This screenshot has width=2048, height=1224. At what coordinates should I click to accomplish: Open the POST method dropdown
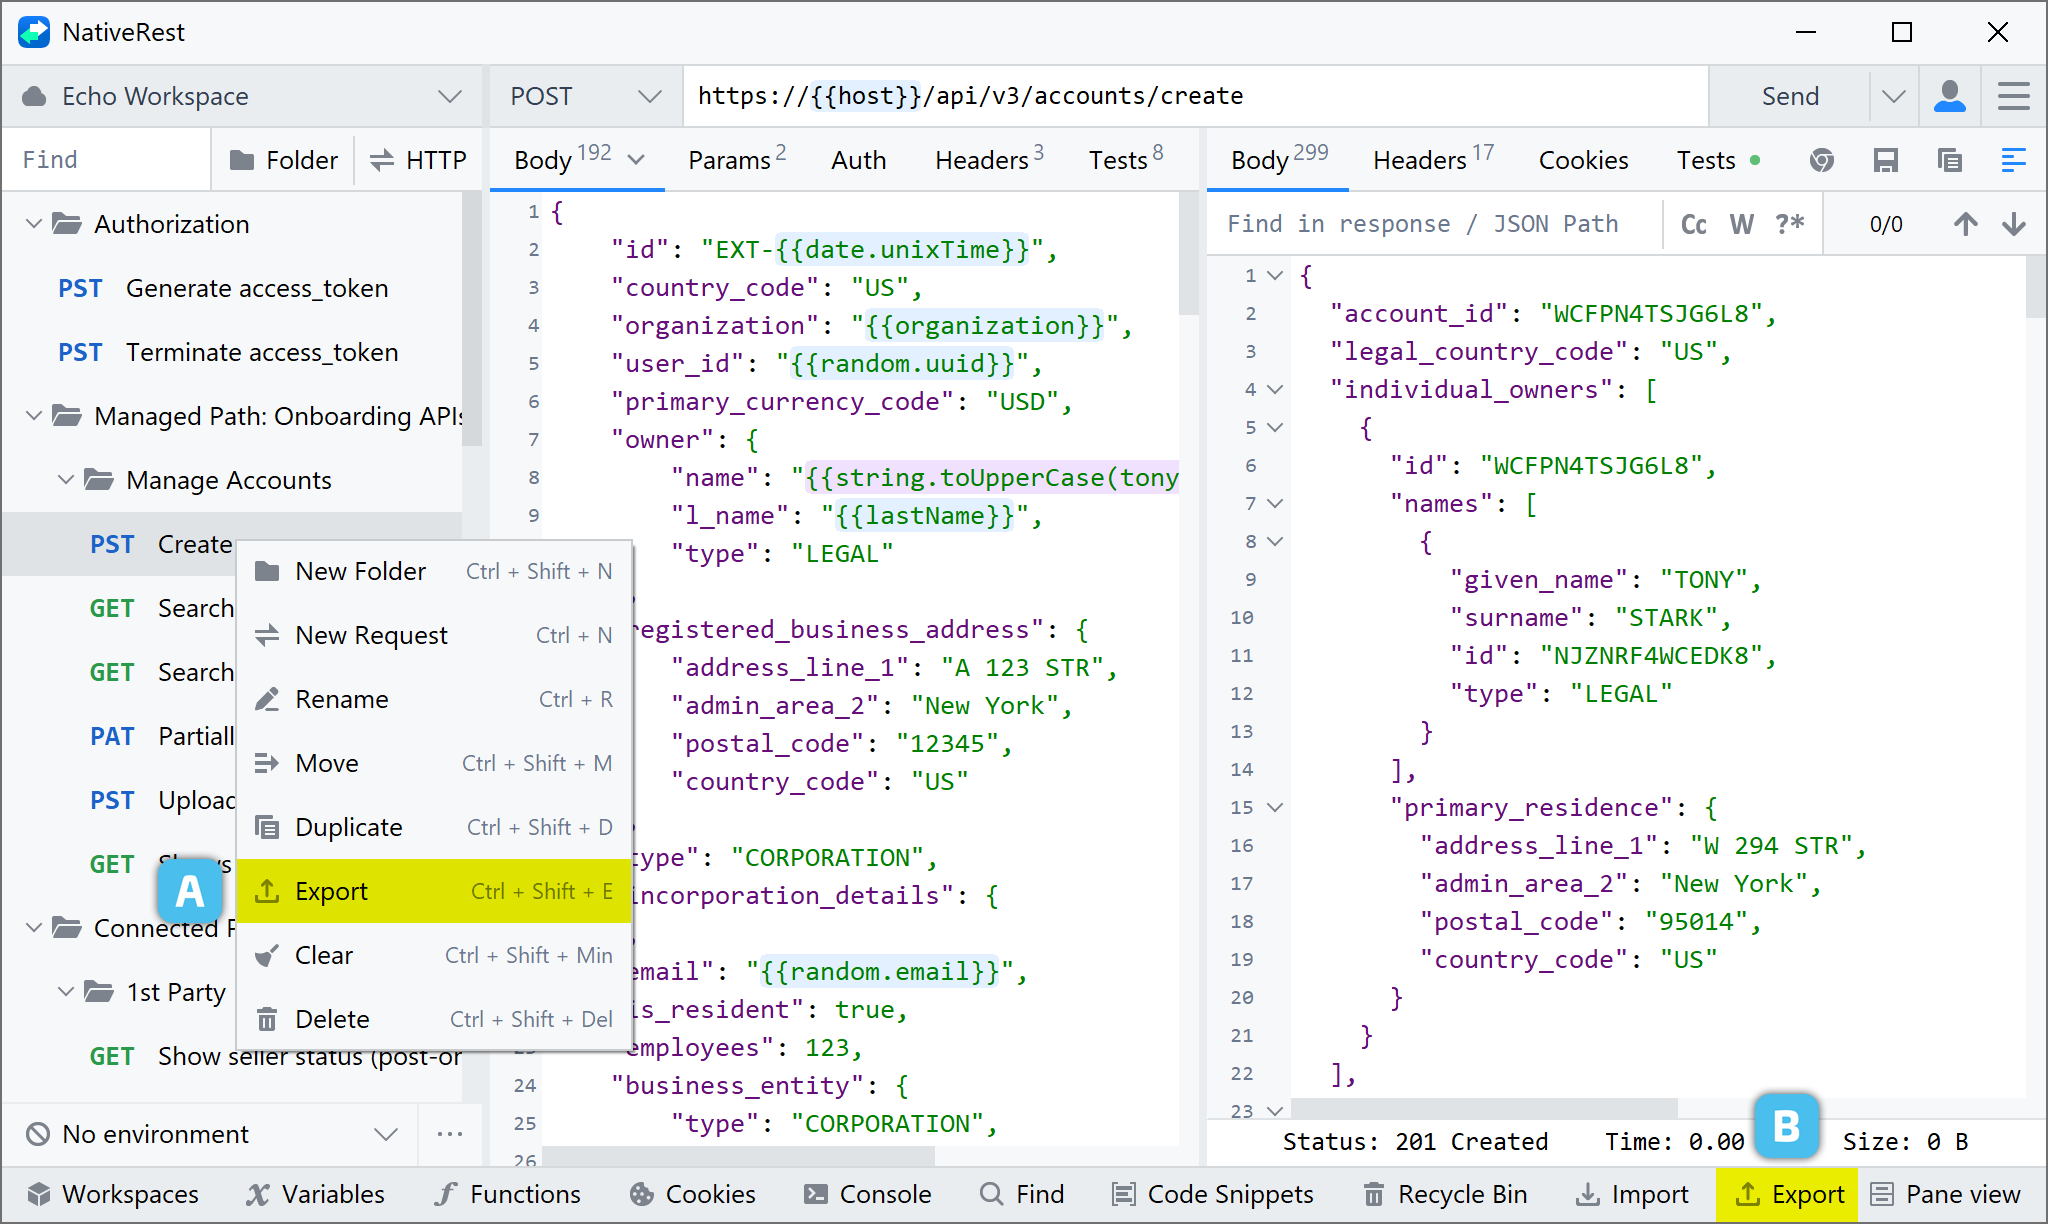tap(648, 96)
